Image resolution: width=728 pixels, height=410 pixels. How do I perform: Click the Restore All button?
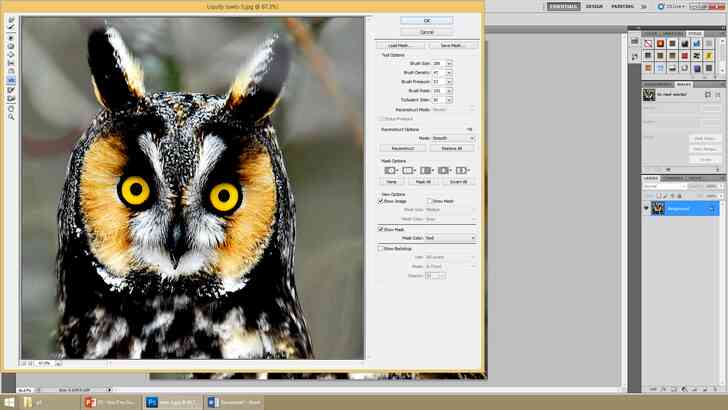(452, 149)
